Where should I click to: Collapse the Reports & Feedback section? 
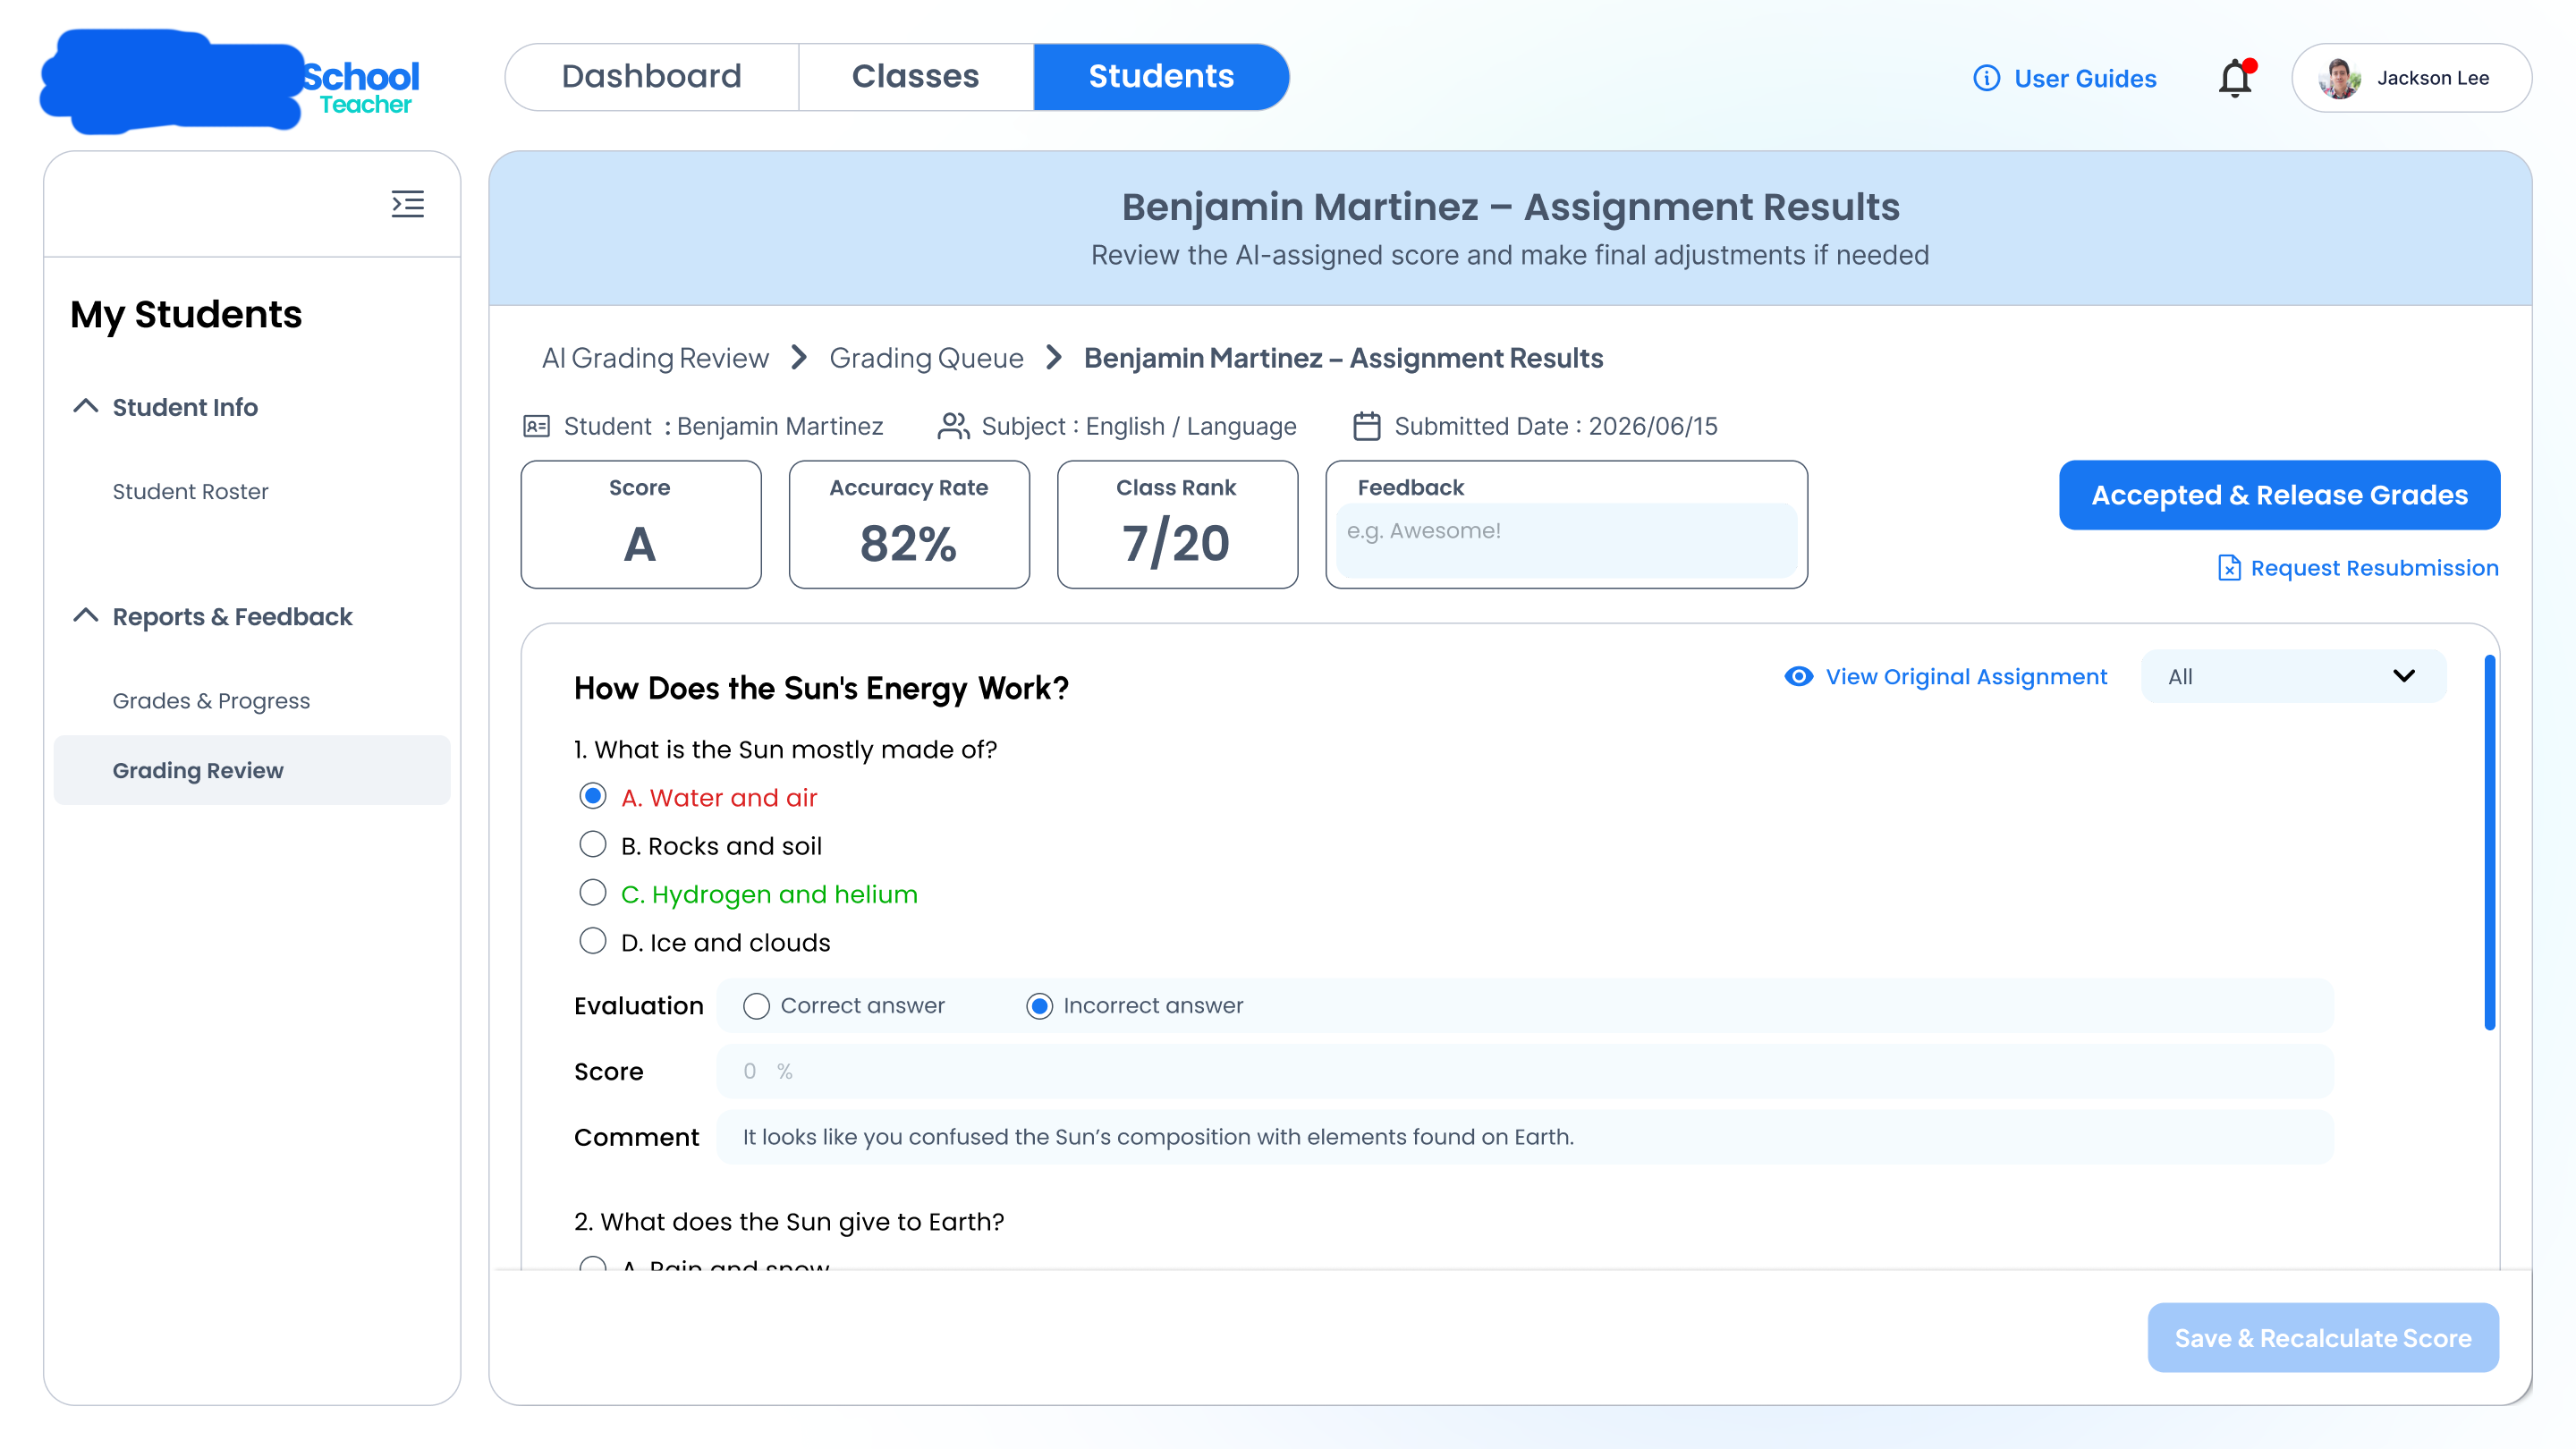click(86, 616)
